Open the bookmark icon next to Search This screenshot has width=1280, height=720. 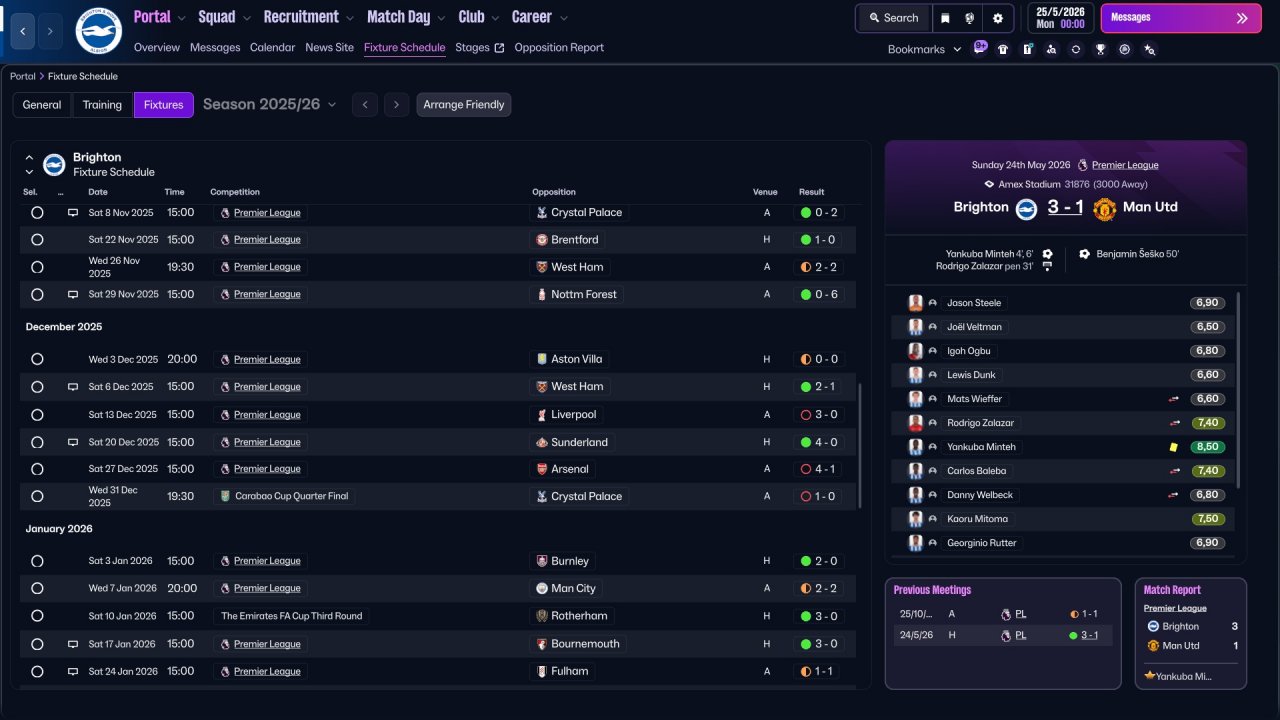[x=945, y=18]
